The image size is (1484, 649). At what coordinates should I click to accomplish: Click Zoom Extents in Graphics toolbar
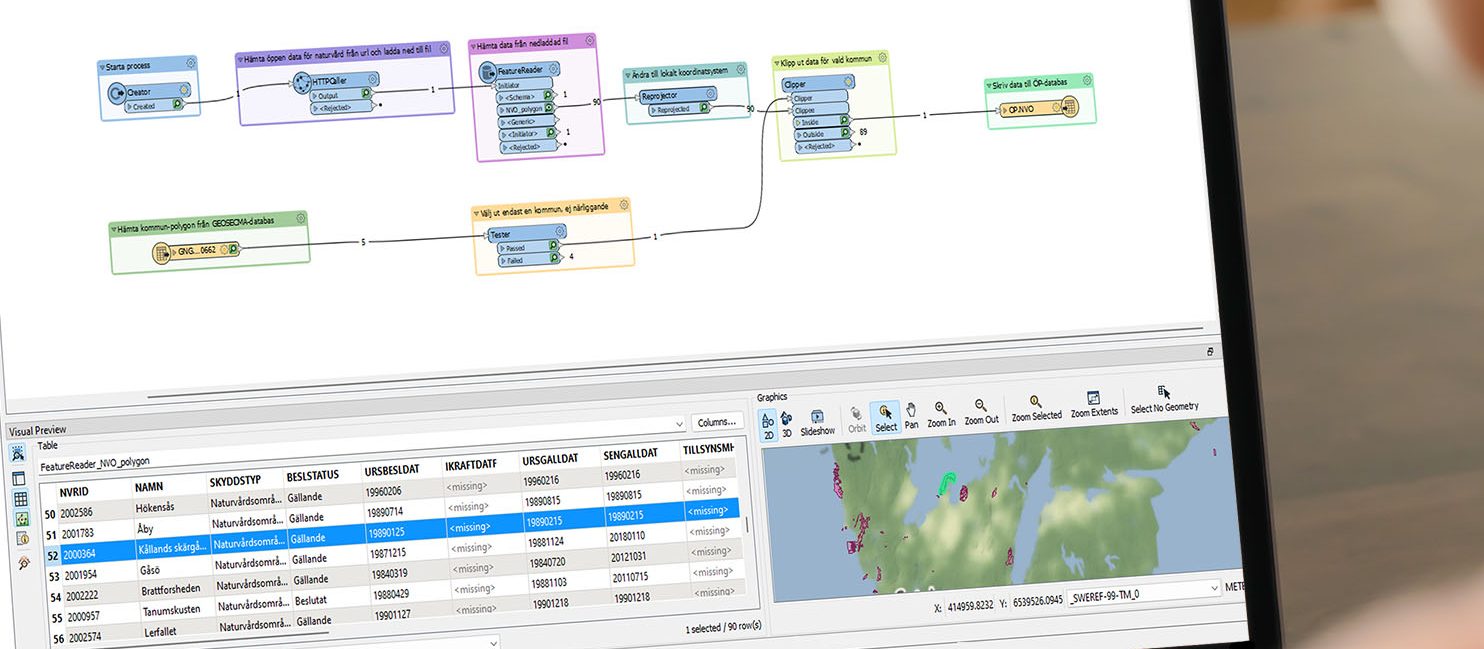[x=1094, y=403]
